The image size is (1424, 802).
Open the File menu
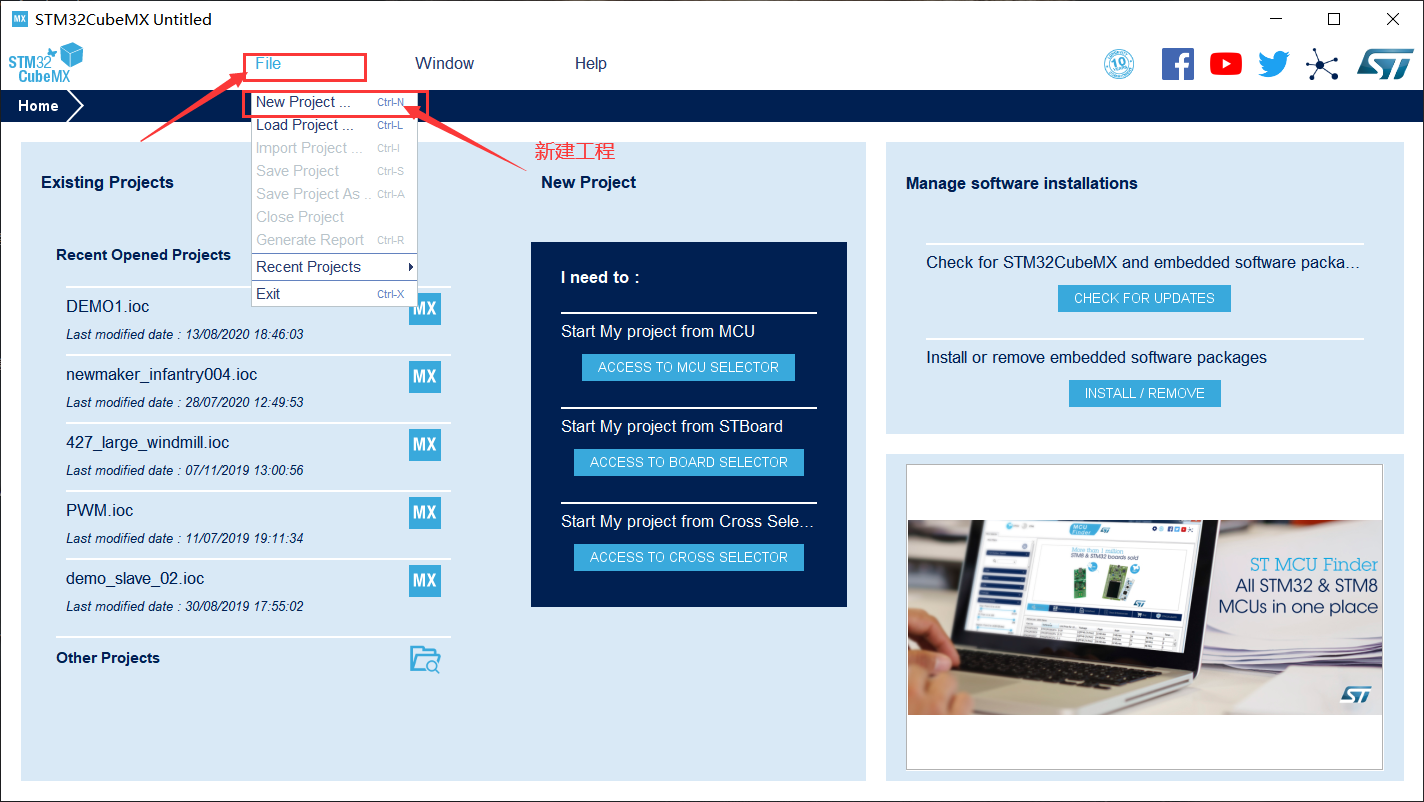[x=268, y=64]
